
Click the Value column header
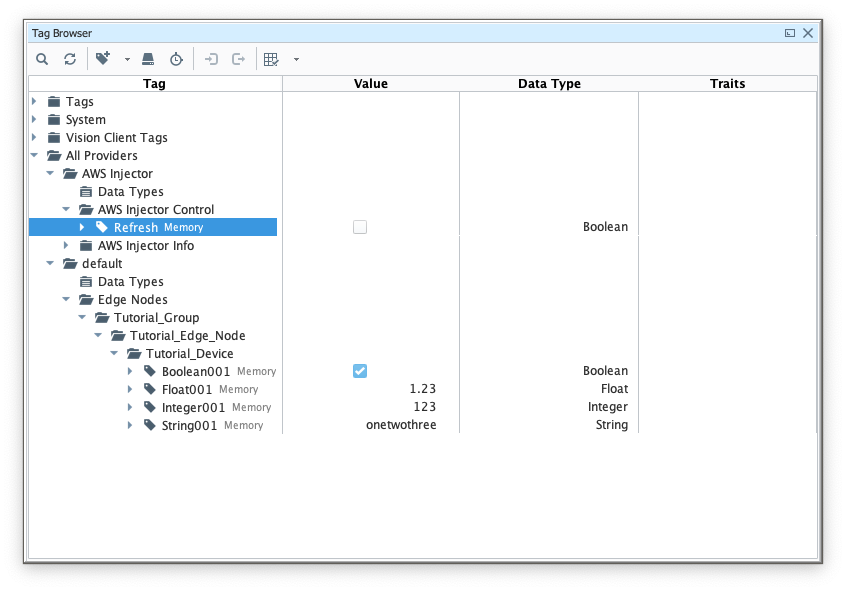click(x=371, y=84)
